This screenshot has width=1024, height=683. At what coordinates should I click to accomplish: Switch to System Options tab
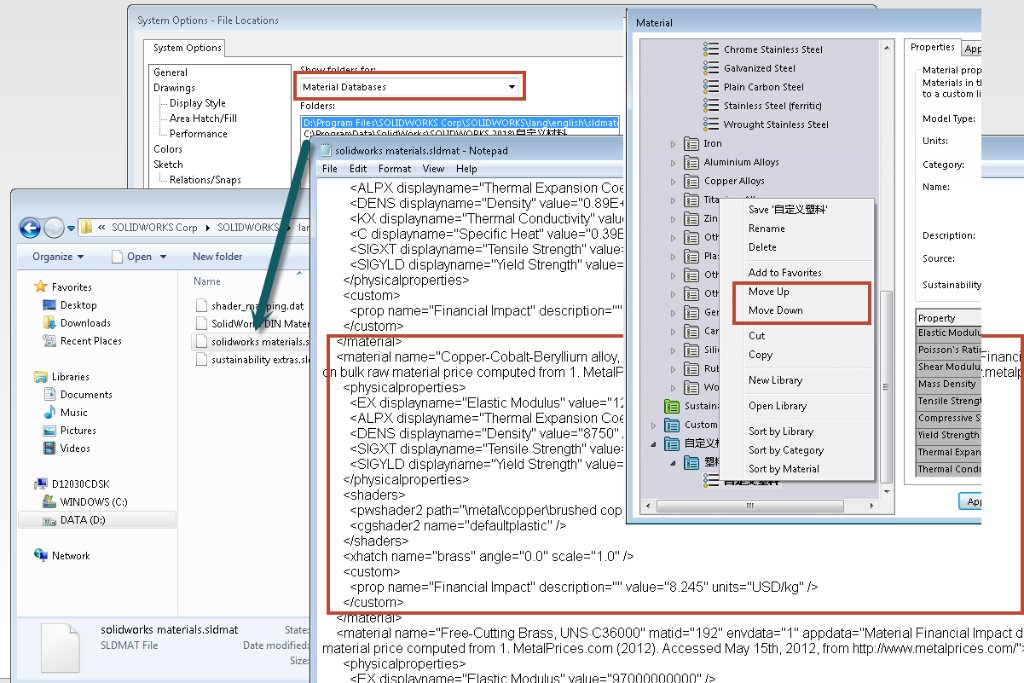187,48
